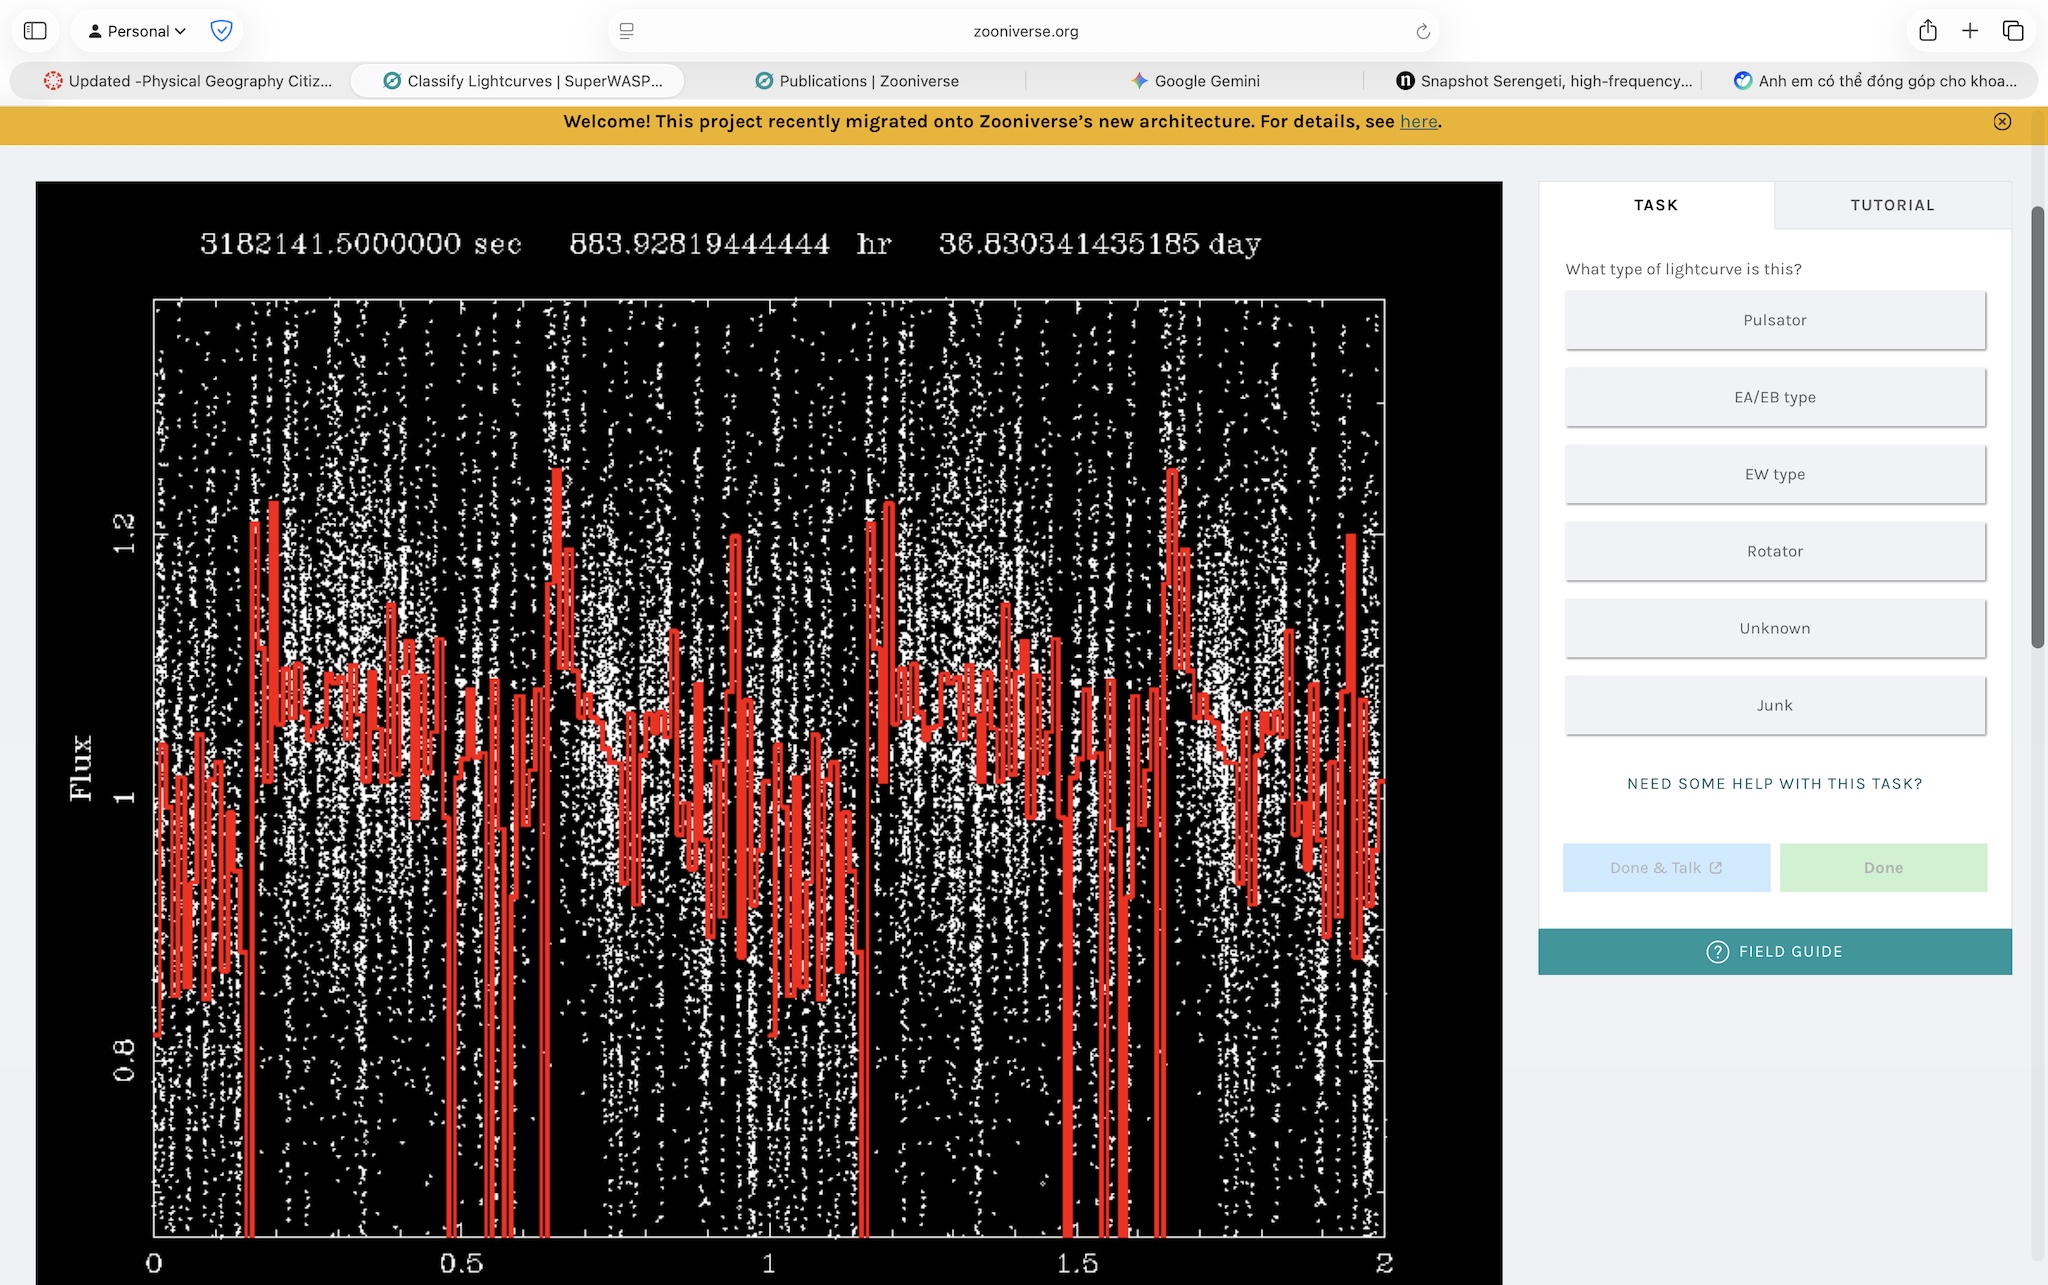
Task: Add a new tab with plus icon
Action: coord(1970,31)
